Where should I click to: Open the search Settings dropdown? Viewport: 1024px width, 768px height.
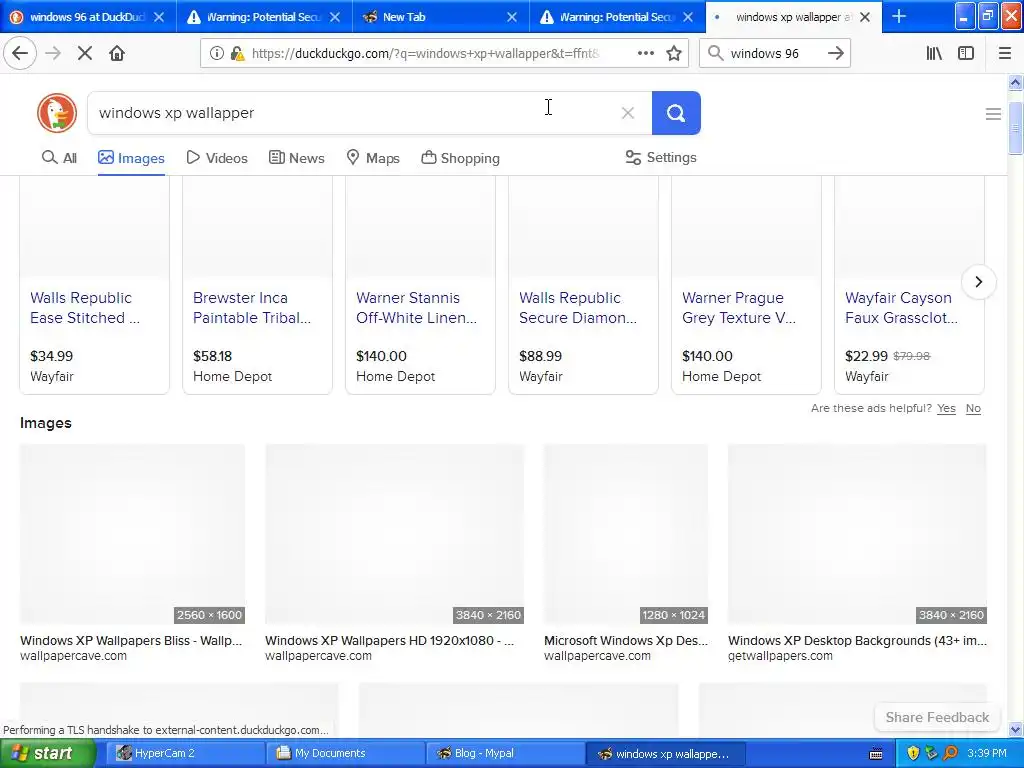point(661,157)
